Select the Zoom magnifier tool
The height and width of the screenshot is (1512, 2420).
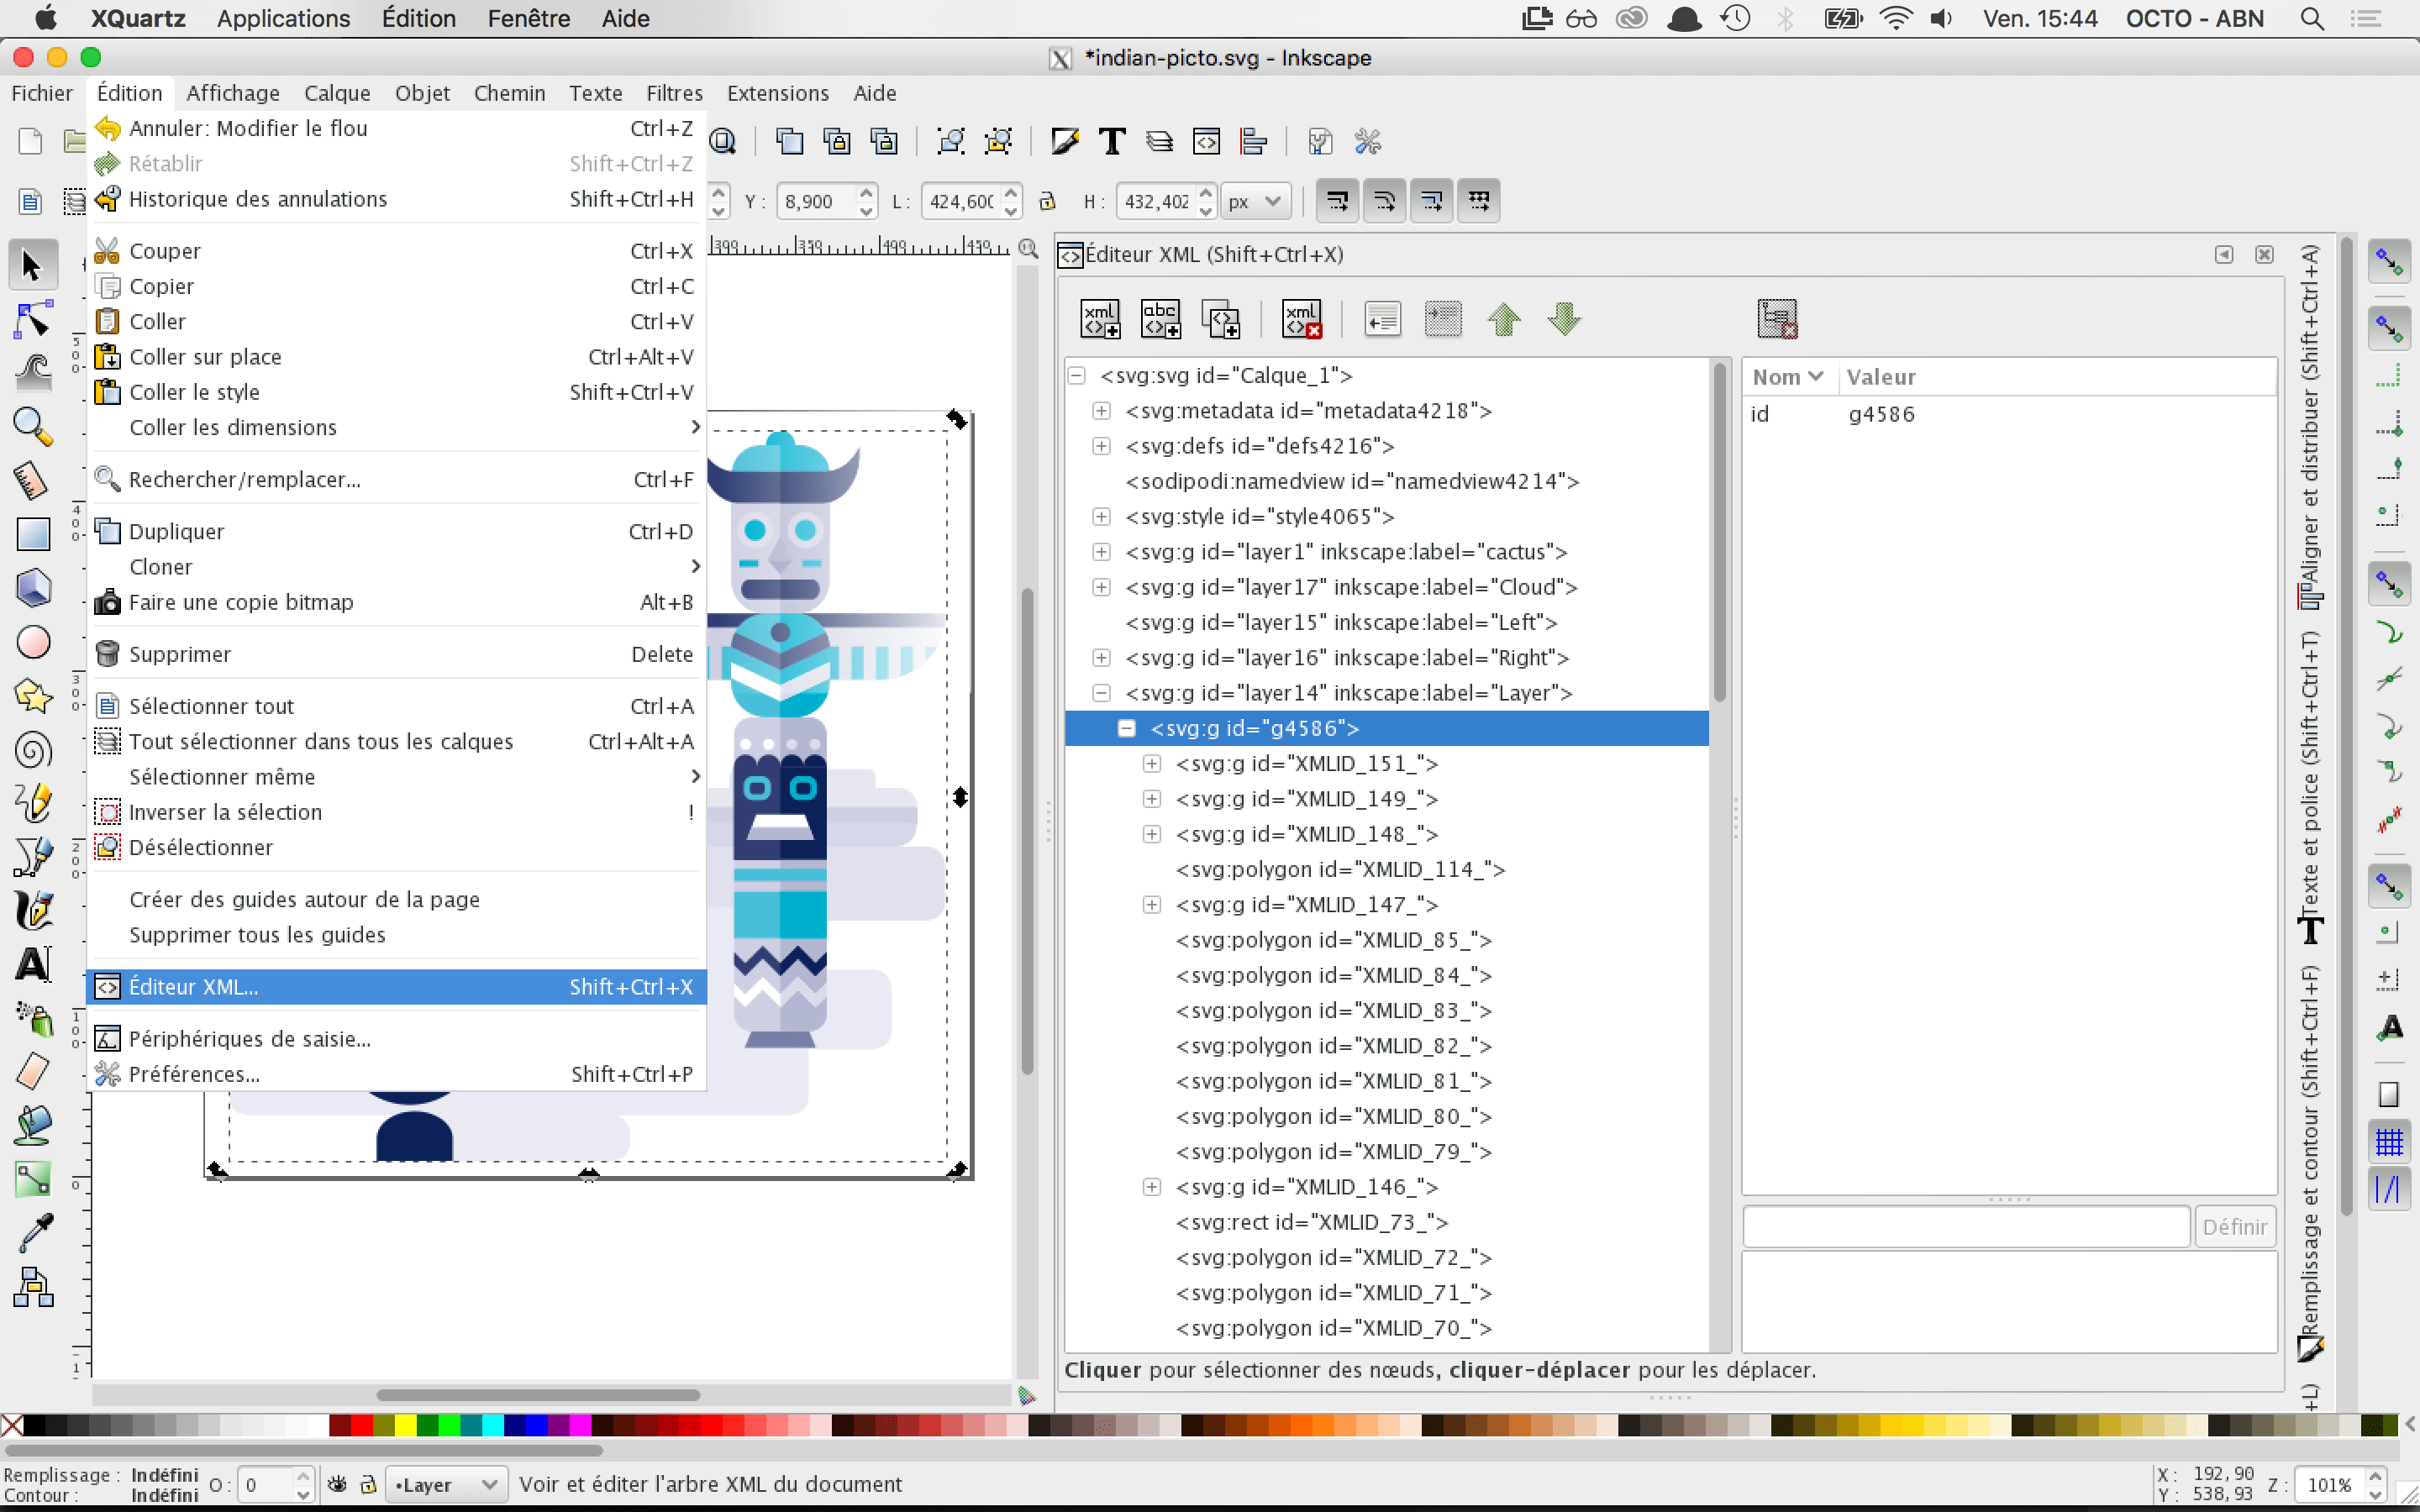click(x=33, y=427)
